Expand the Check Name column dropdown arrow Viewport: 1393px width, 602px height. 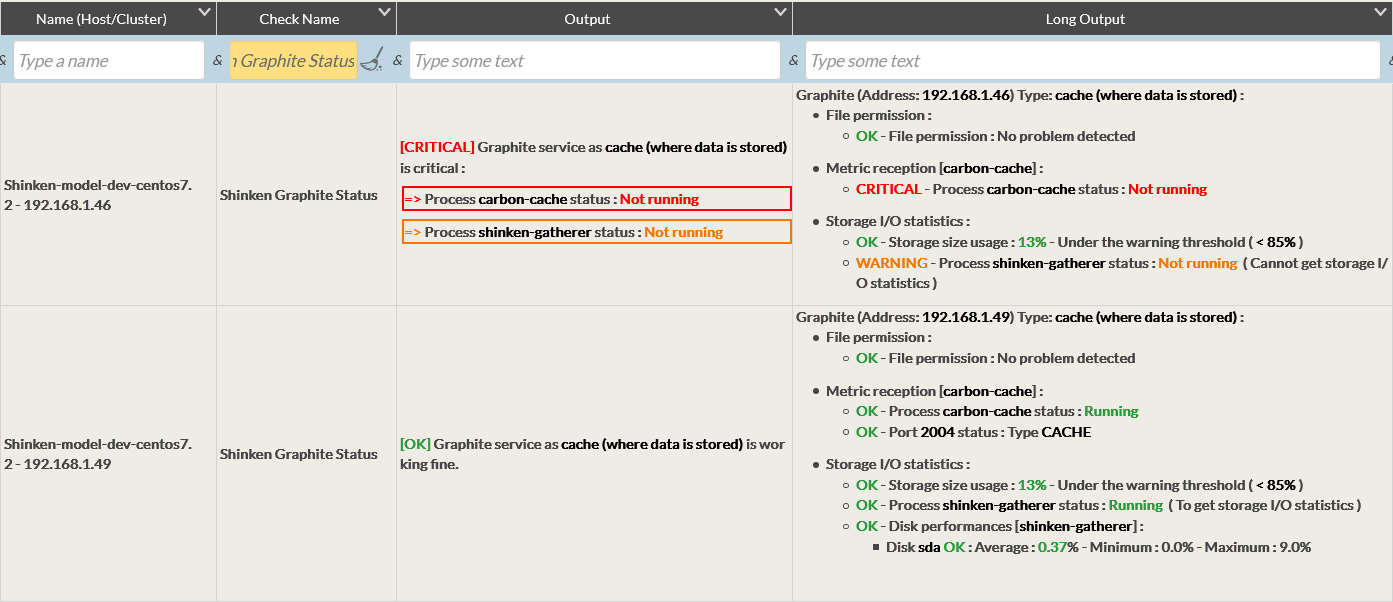[x=384, y=12]
